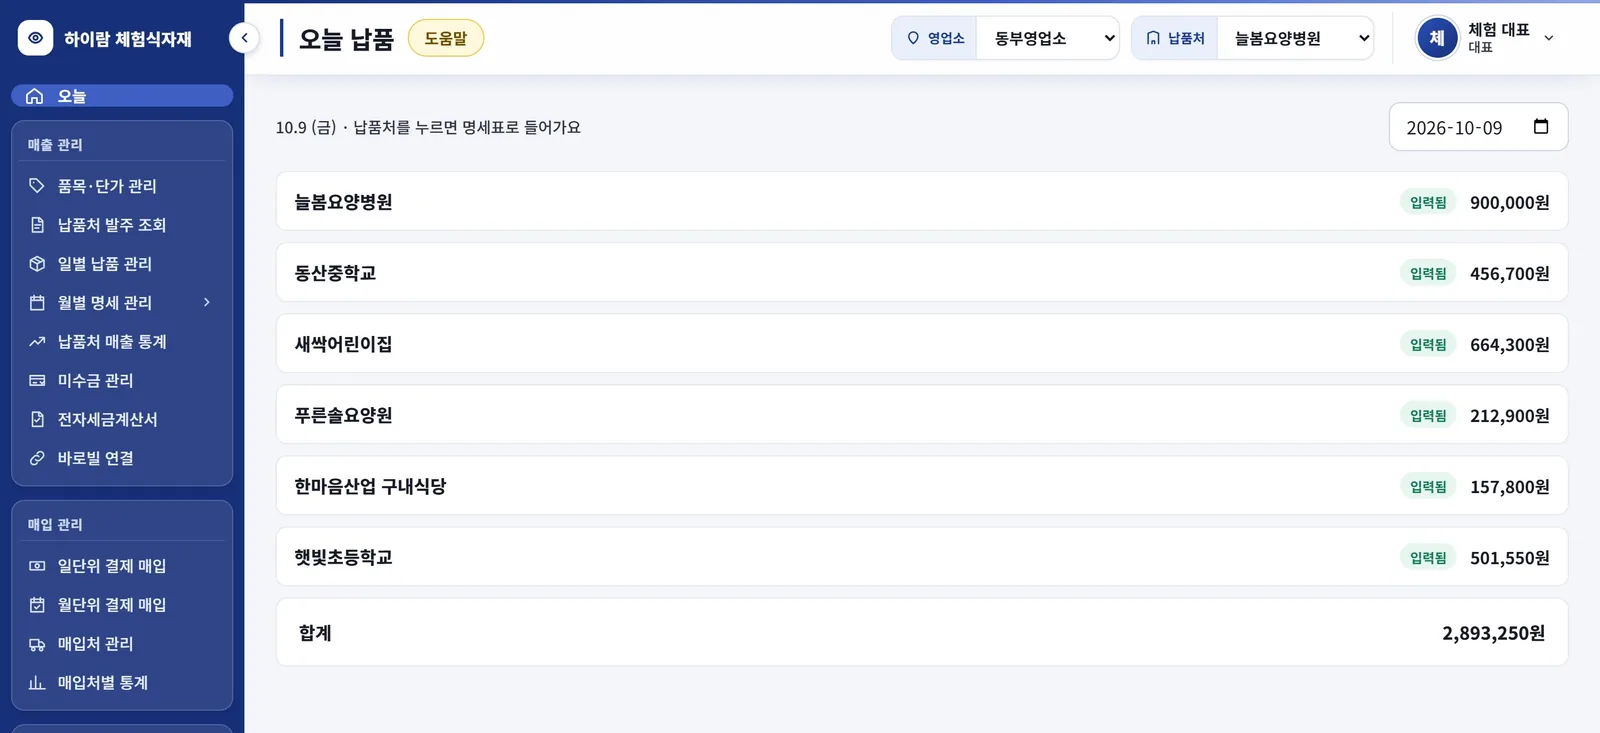Click the link icon for 바로빌 연결
1600x733 pixels.
(37, 459)
